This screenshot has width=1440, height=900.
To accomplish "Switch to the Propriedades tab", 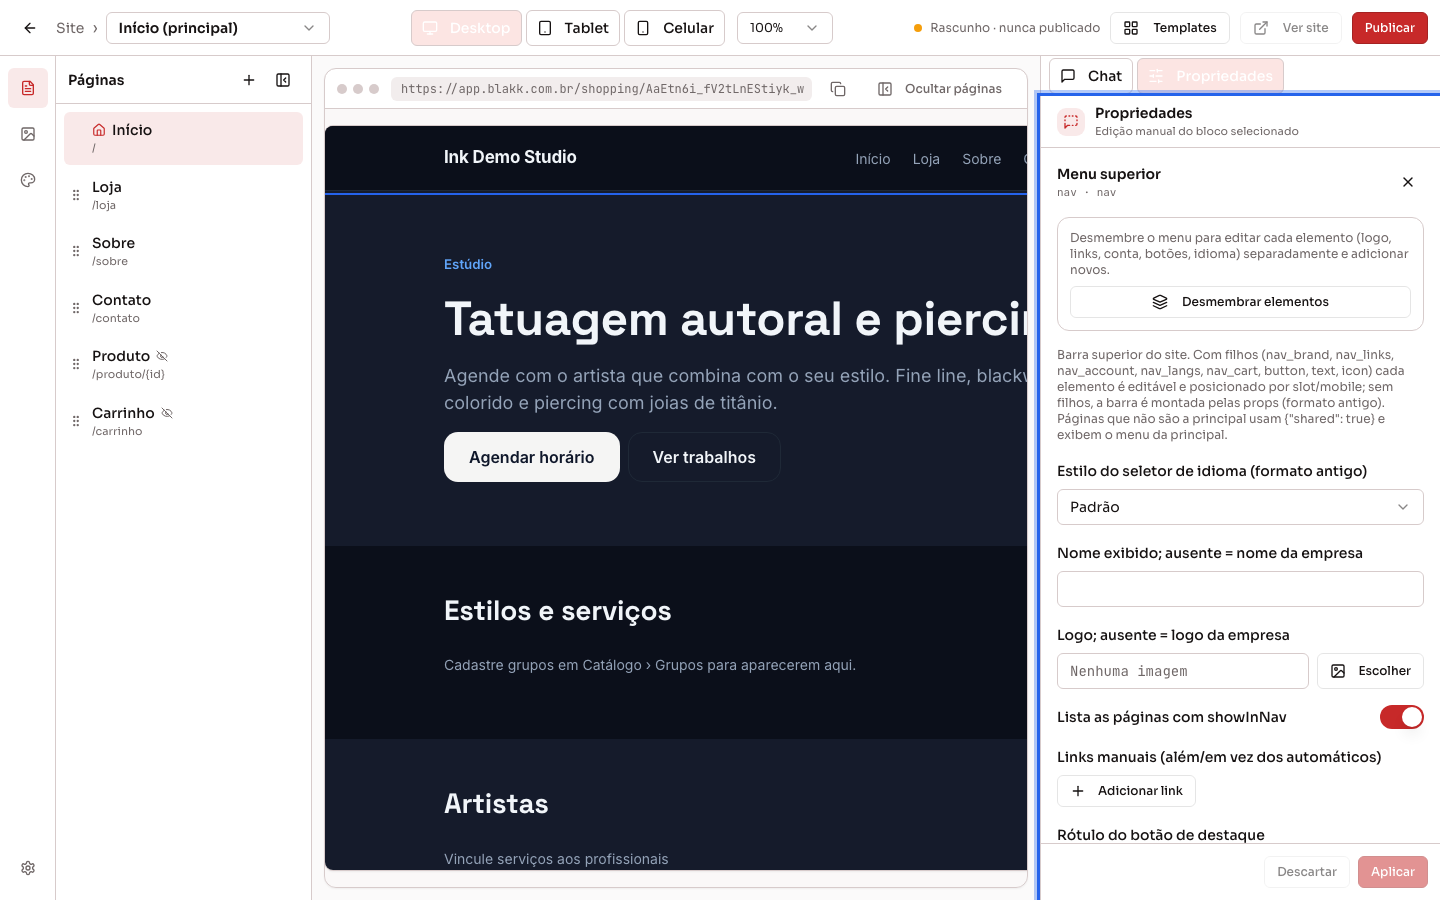I will [x=1210, y=76].
